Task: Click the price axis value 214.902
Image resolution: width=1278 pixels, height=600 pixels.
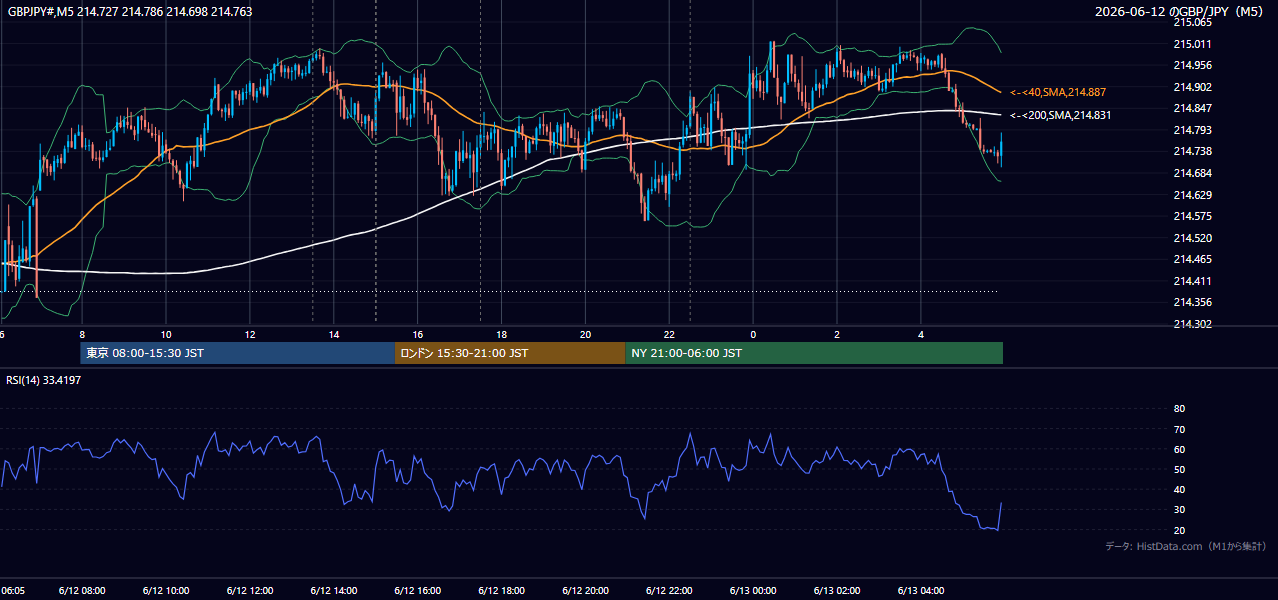Action: pyautogui.click(x=1192, y=87)
